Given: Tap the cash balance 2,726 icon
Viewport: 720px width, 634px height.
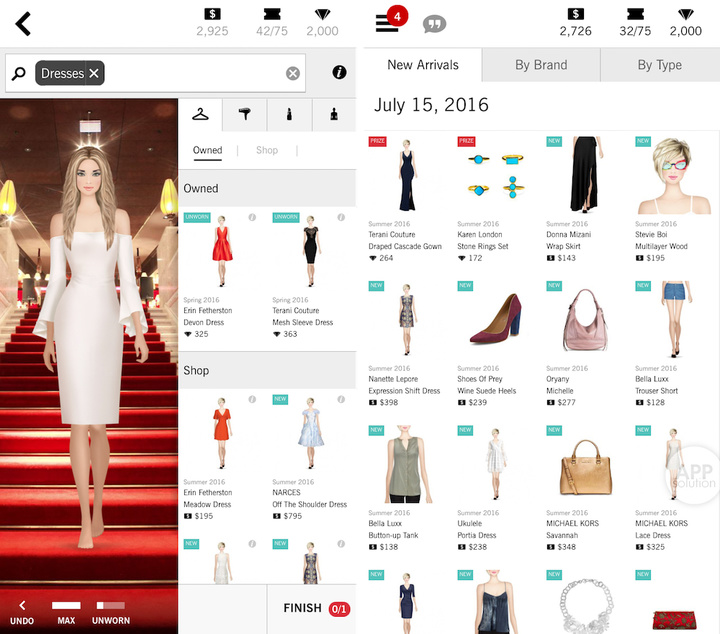Looking at the screenshot, I should point(575,14).
